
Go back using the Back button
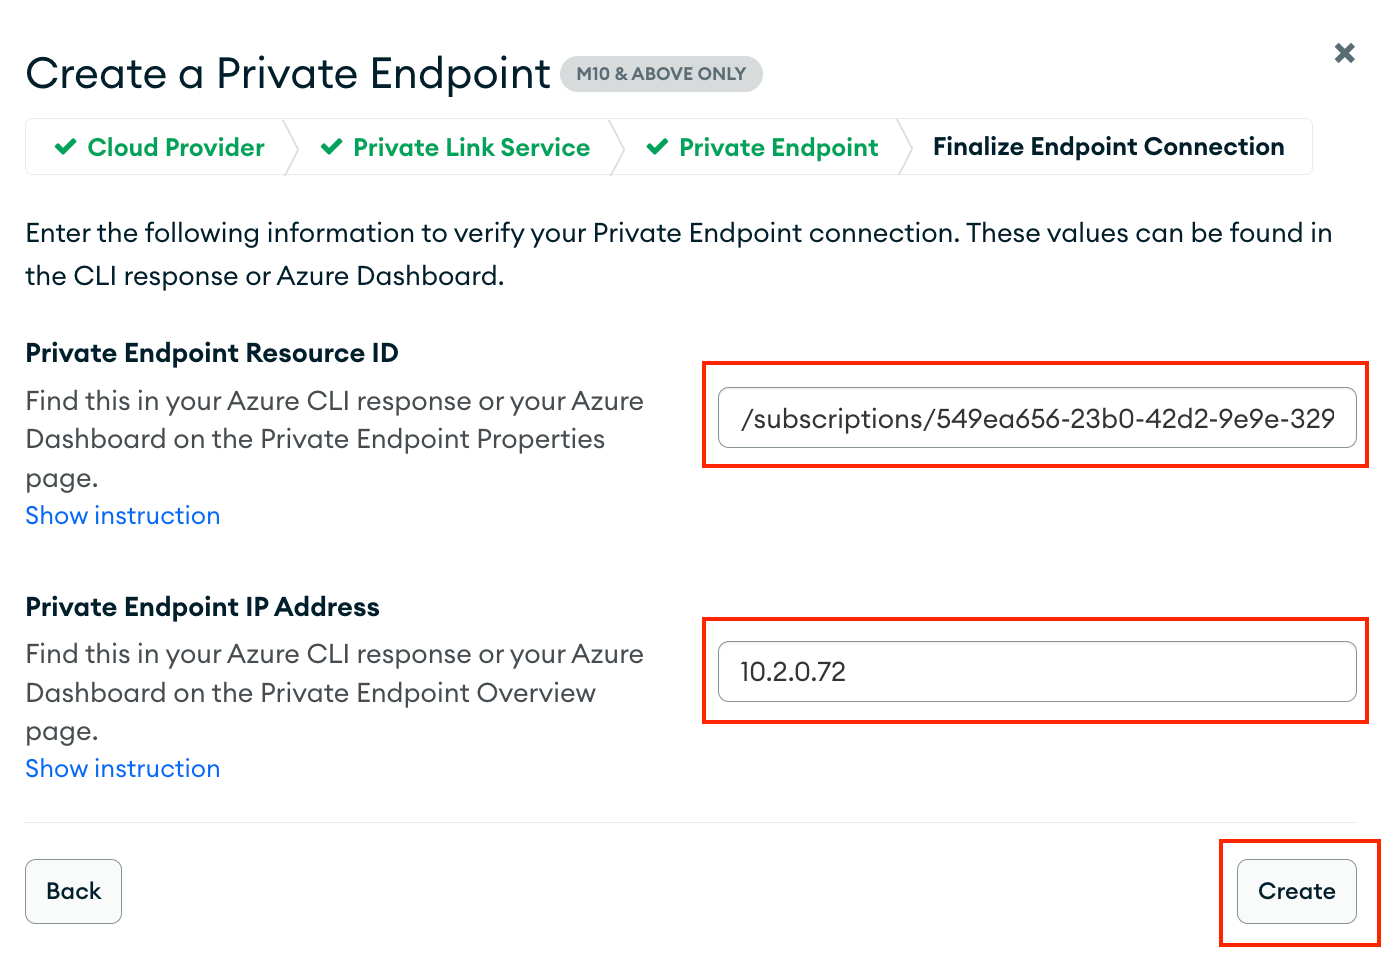[x=73, y=891]
